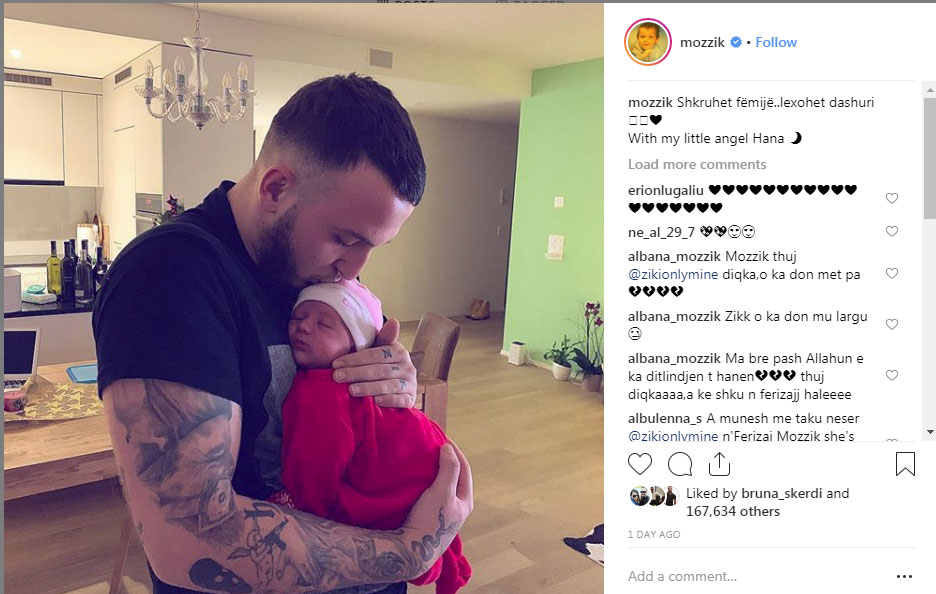Save the post with the bookmark icon

tap(905, 464)
